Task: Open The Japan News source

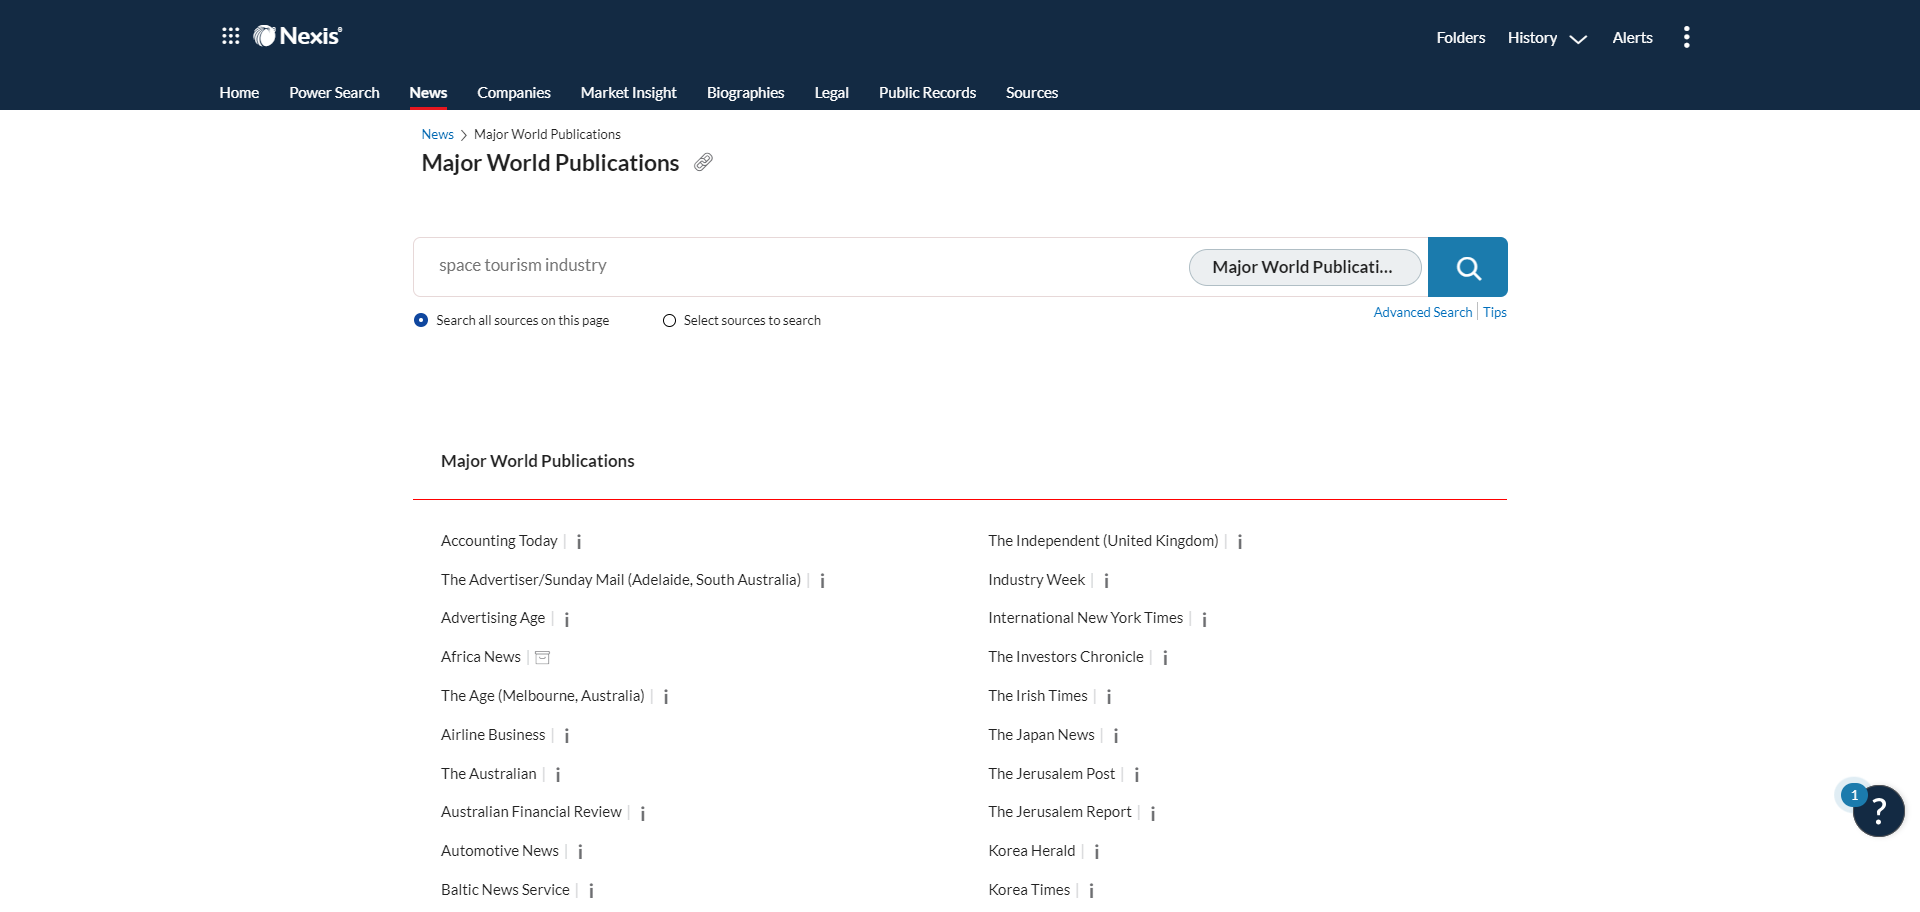Action: pyautogui.click(x=1041, y=735)
